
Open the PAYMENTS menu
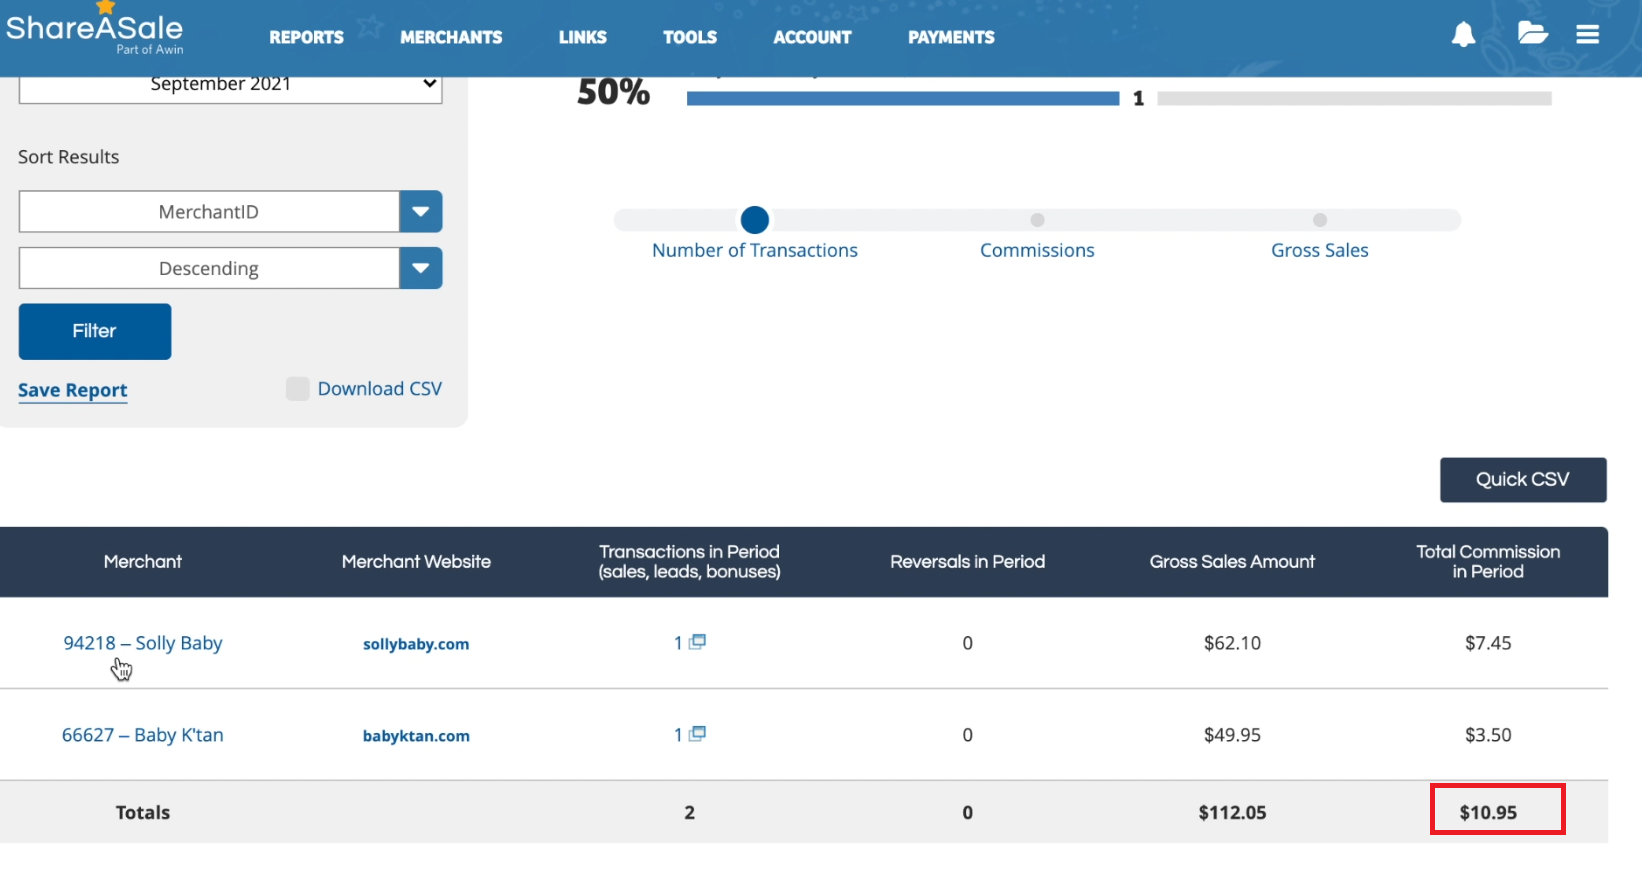951,37
